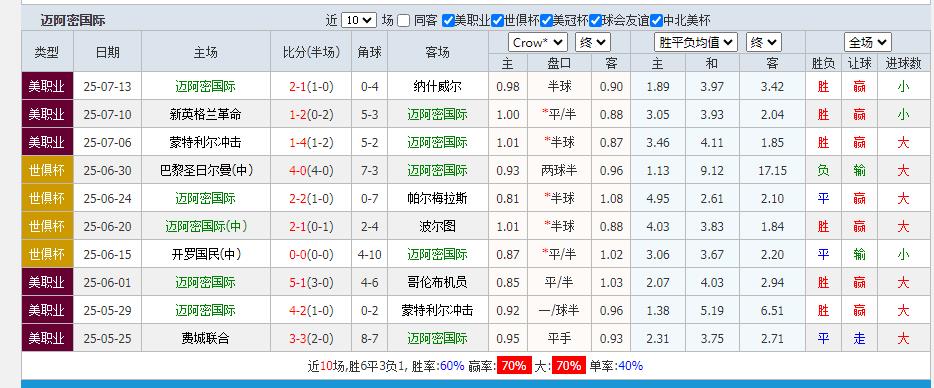934x388 pixels.
Task: Click away odds 17.15
Action: coord(773,170)
